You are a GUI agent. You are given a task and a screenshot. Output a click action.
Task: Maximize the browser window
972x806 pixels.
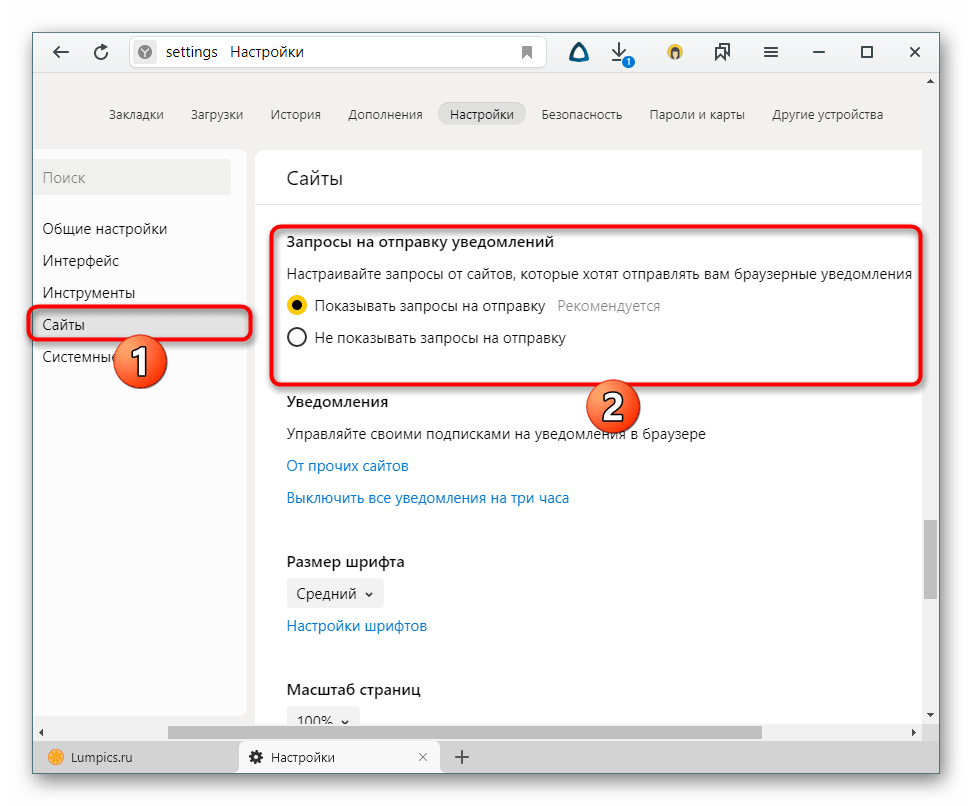(x=867, y=52)
